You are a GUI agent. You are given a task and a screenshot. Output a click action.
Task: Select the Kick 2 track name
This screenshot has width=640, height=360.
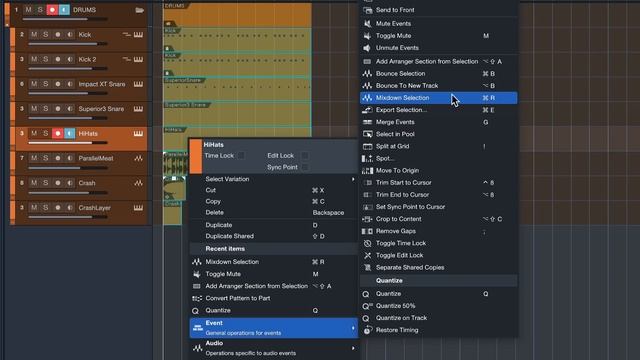point(87,60)
